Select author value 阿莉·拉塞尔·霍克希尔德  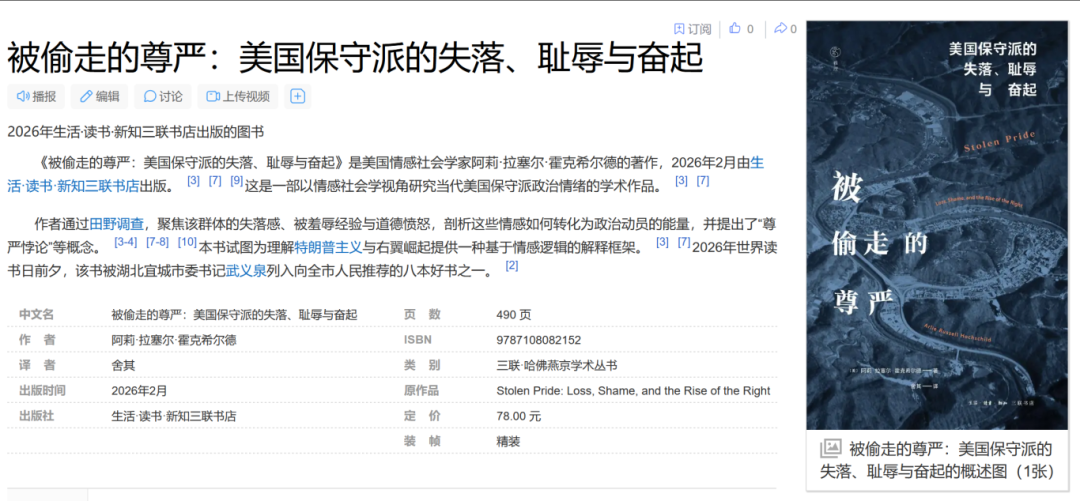tap(174, 340)
